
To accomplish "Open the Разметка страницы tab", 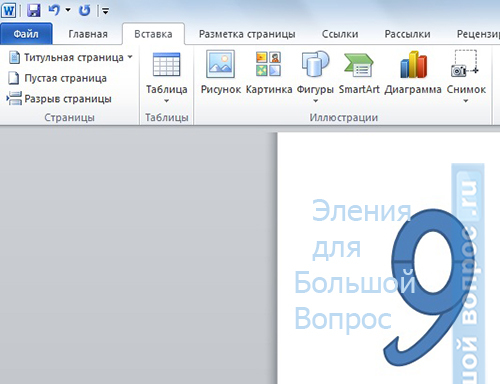I will tap(247, 34).
